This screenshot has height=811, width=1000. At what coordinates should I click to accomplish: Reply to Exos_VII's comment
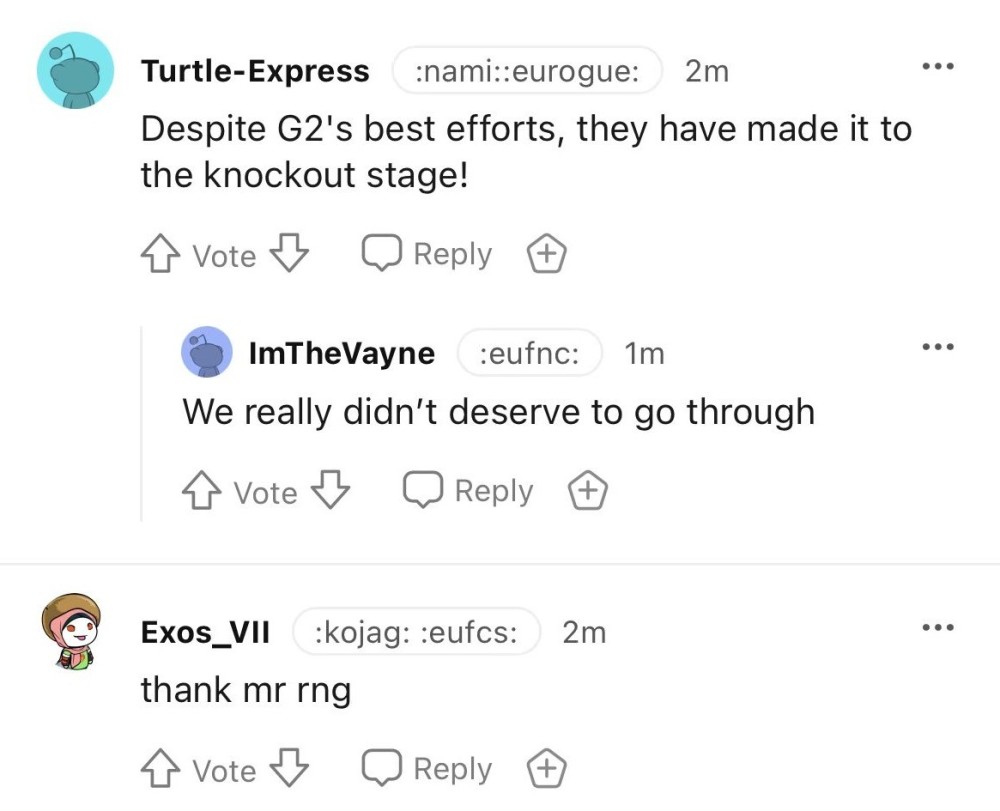pos(427,769)
